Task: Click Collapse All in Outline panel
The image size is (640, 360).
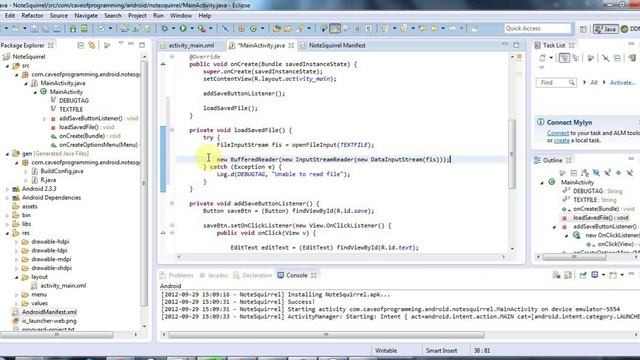Action: pyautogui.click(x=573, y=173)
